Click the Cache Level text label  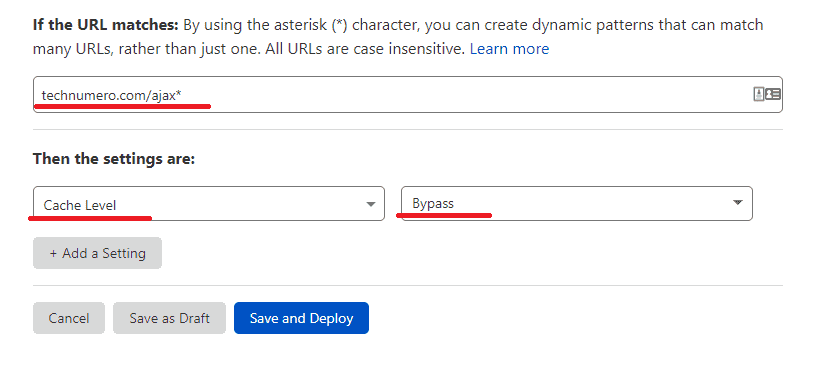pyautogui.click(x=80, y=206)
